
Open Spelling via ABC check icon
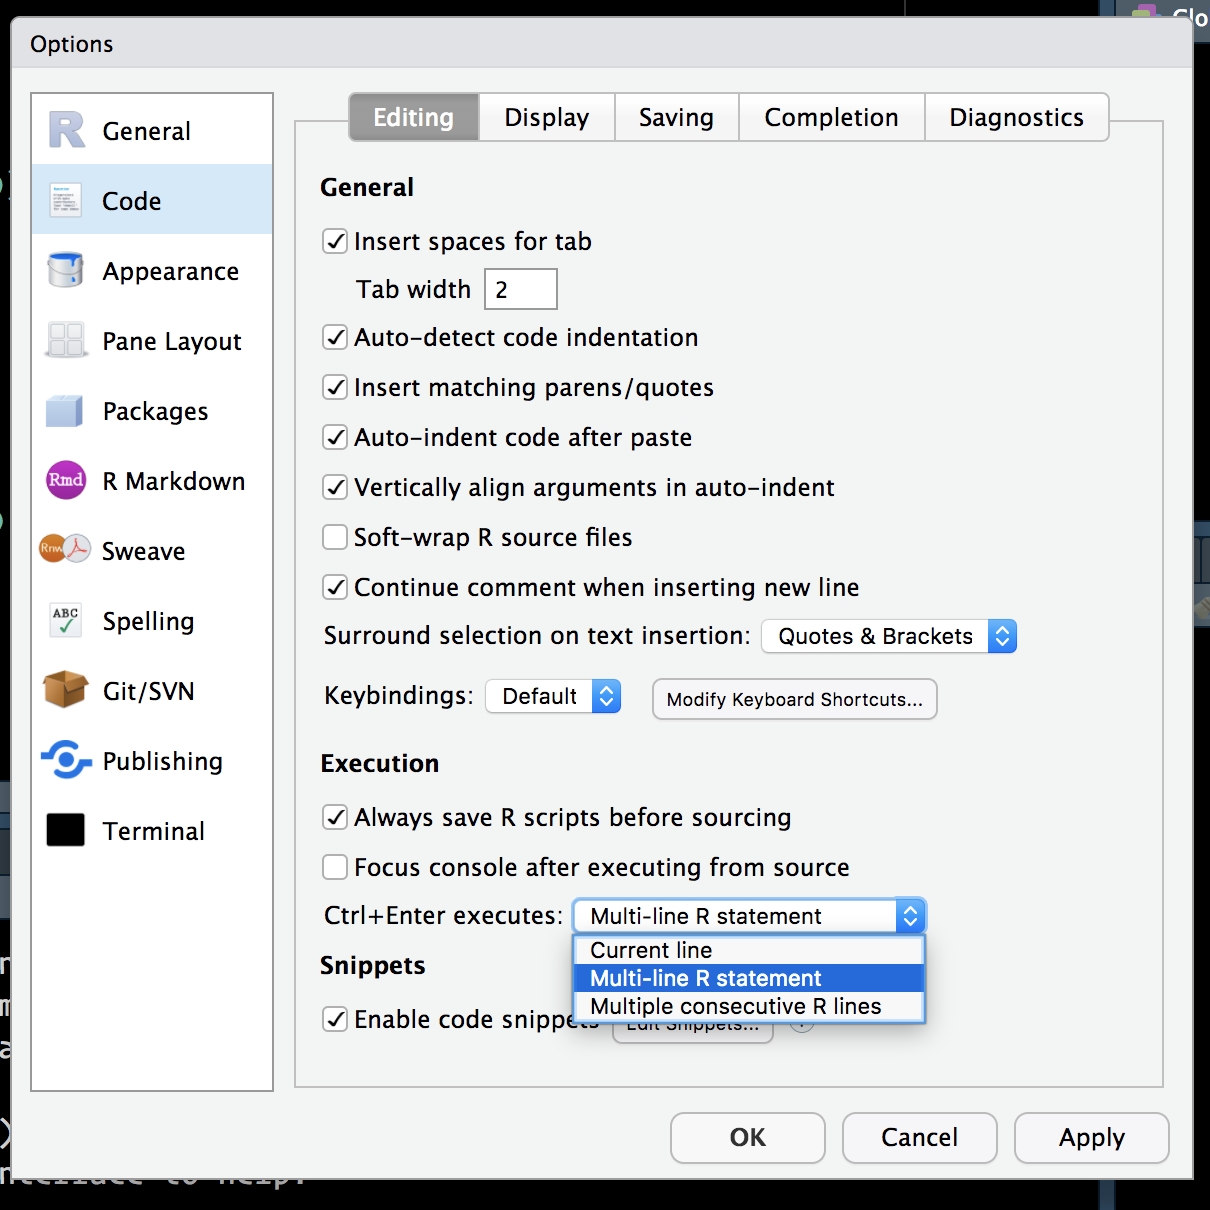tap(66, 620)
